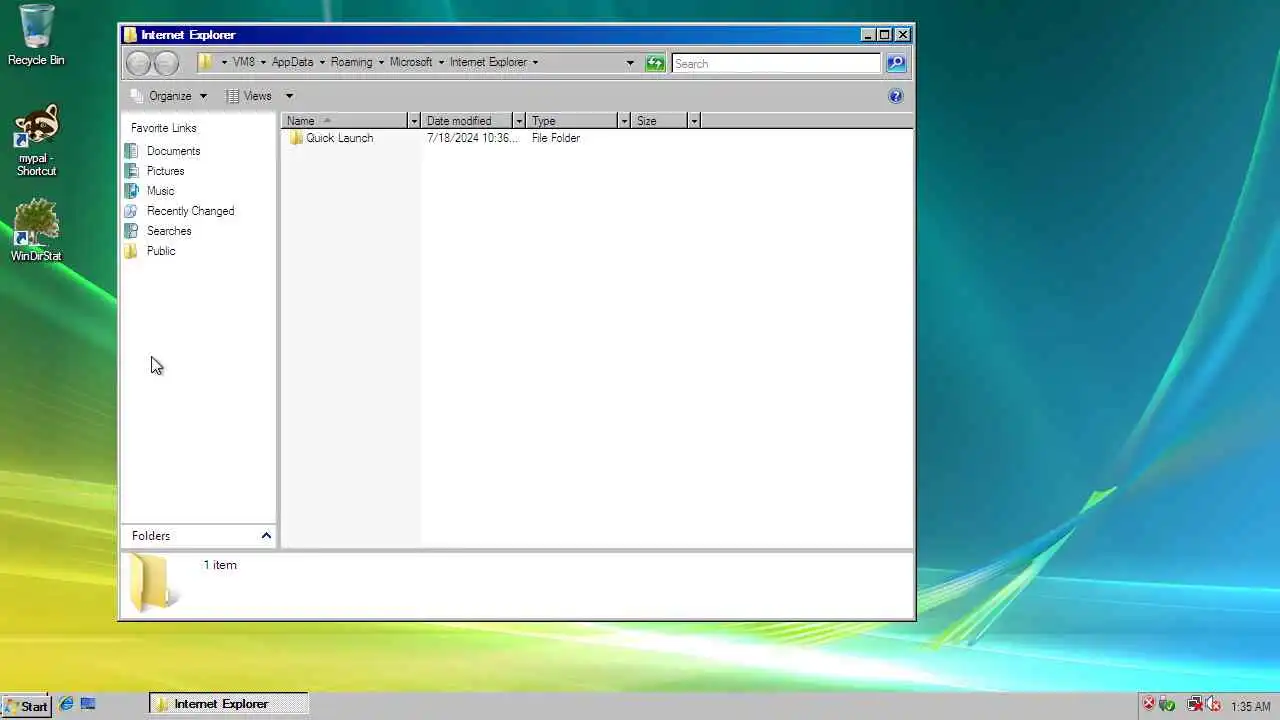Open the Date modified column filter dropdown
Screen dimensions: 1280x720
[518, 121]
